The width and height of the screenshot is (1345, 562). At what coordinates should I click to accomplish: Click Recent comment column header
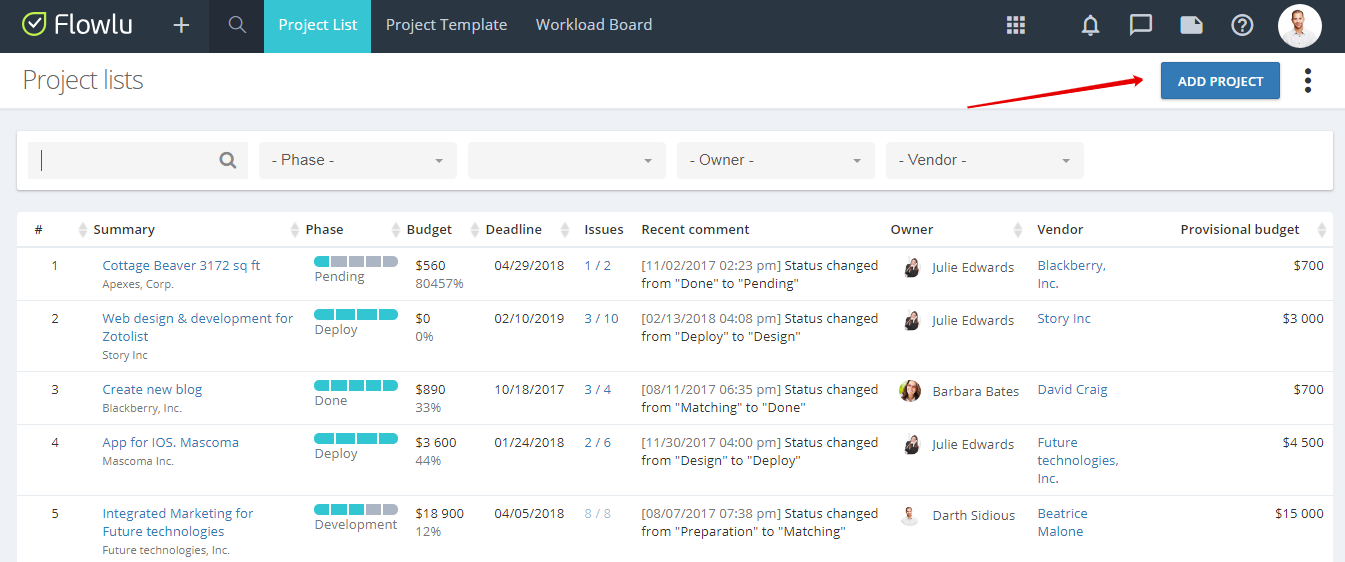point(695,230)
